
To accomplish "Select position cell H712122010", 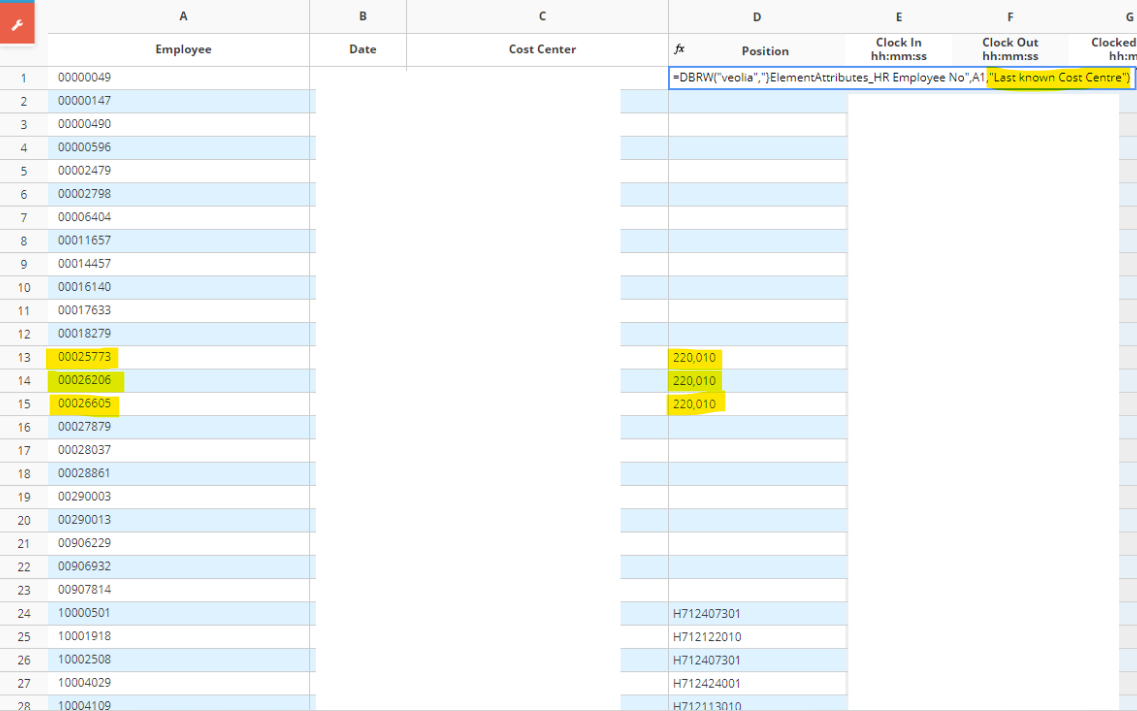I will click(x=706, y=636).
